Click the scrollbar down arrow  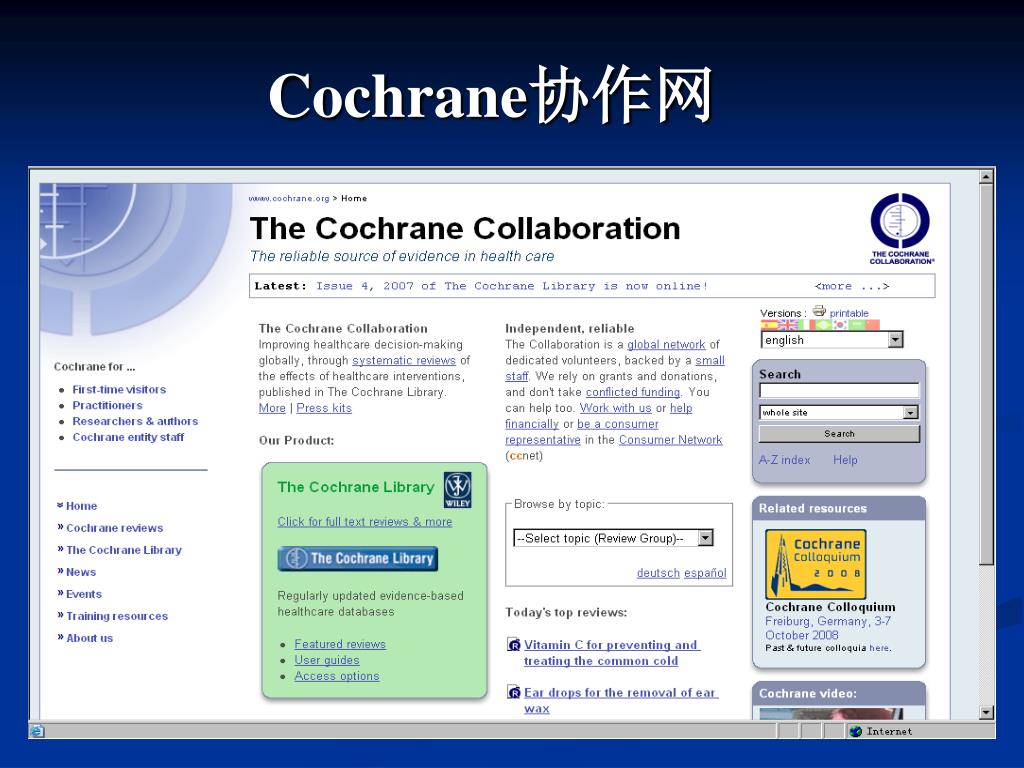[986, 712]
